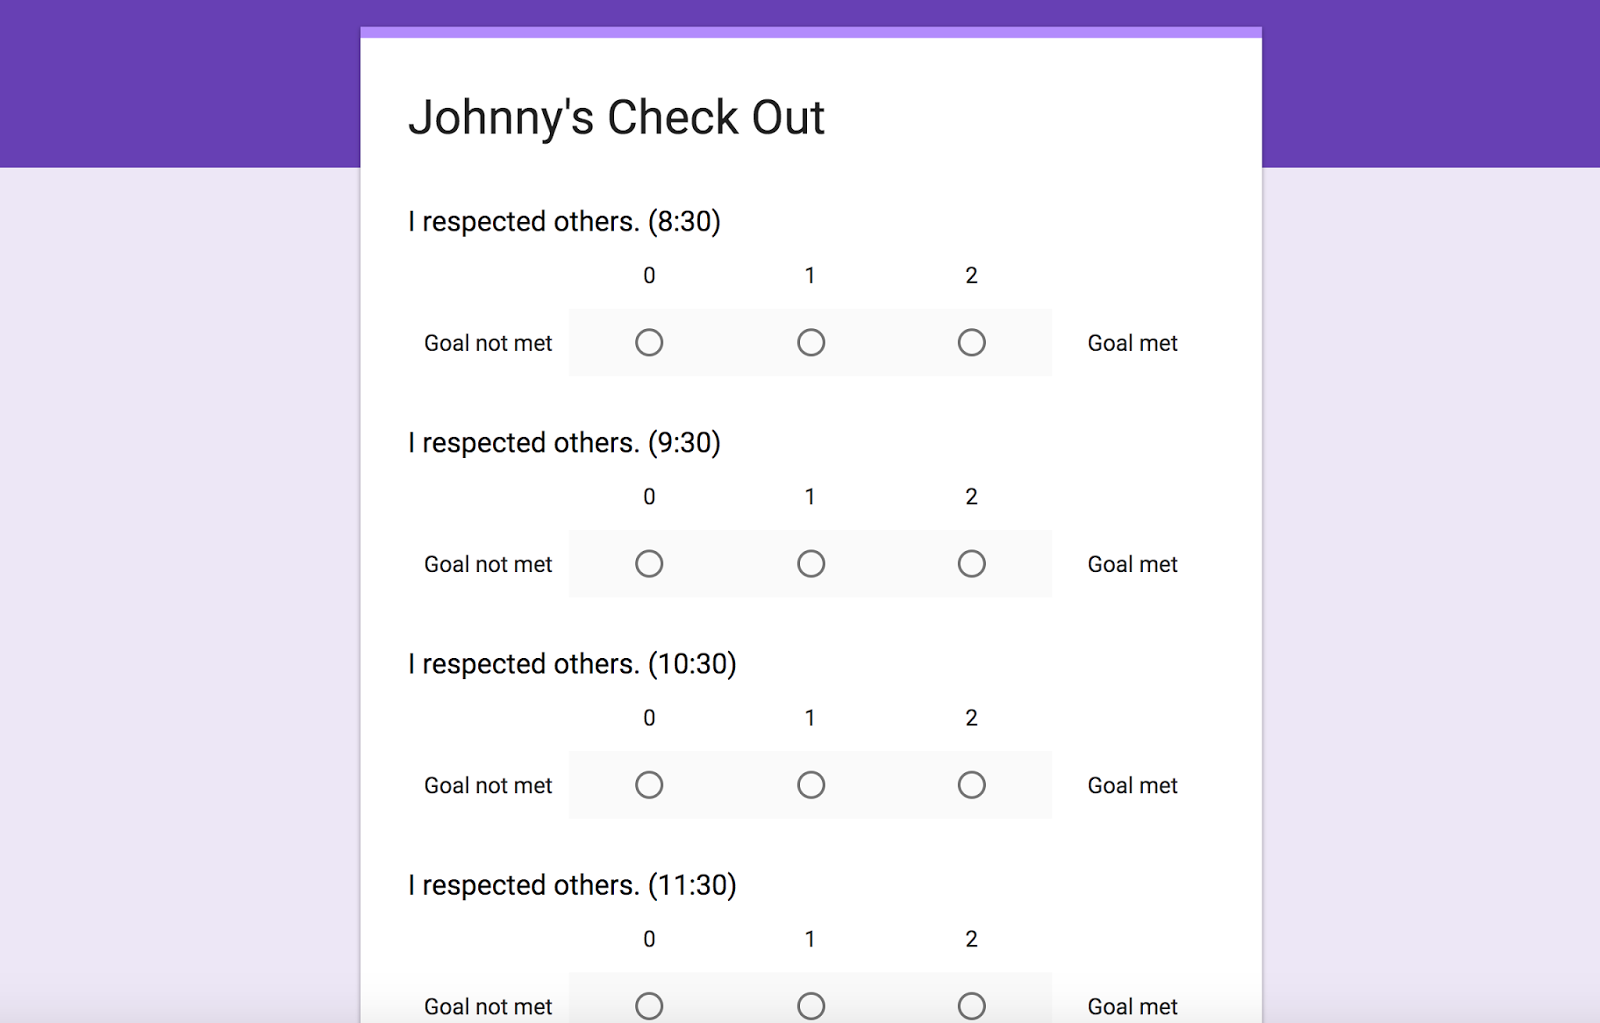
Task: Pick 1 for the 11:30 question
Action: click(x=811, y=1005)
